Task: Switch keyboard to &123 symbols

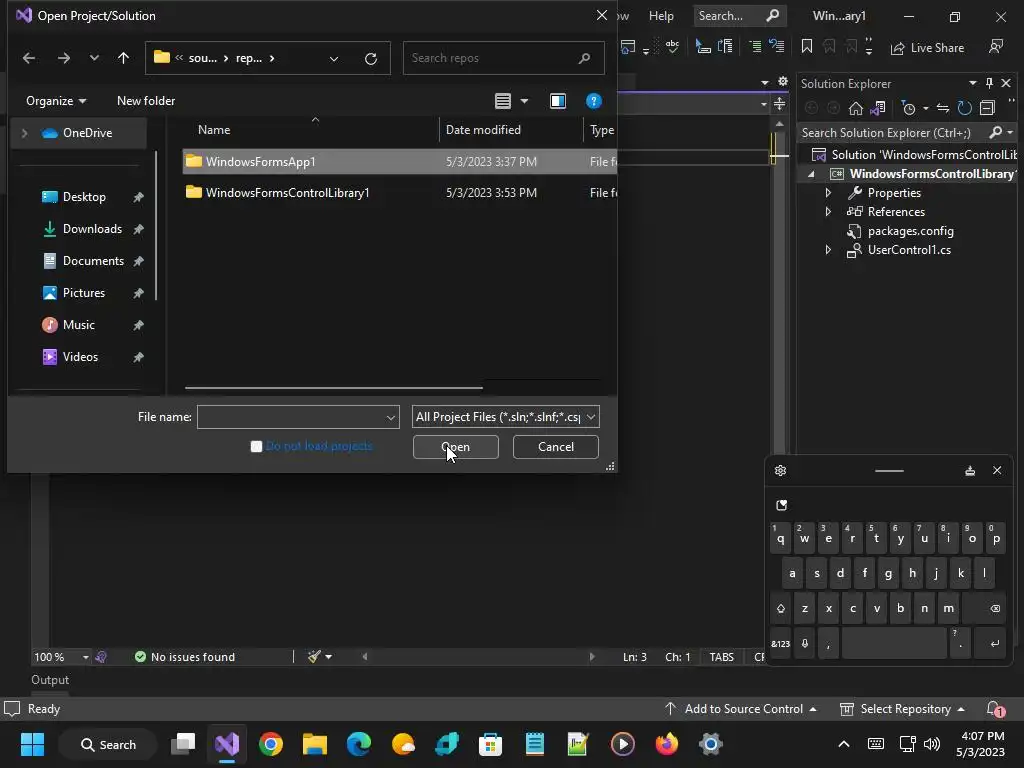Action: [780, 644]
